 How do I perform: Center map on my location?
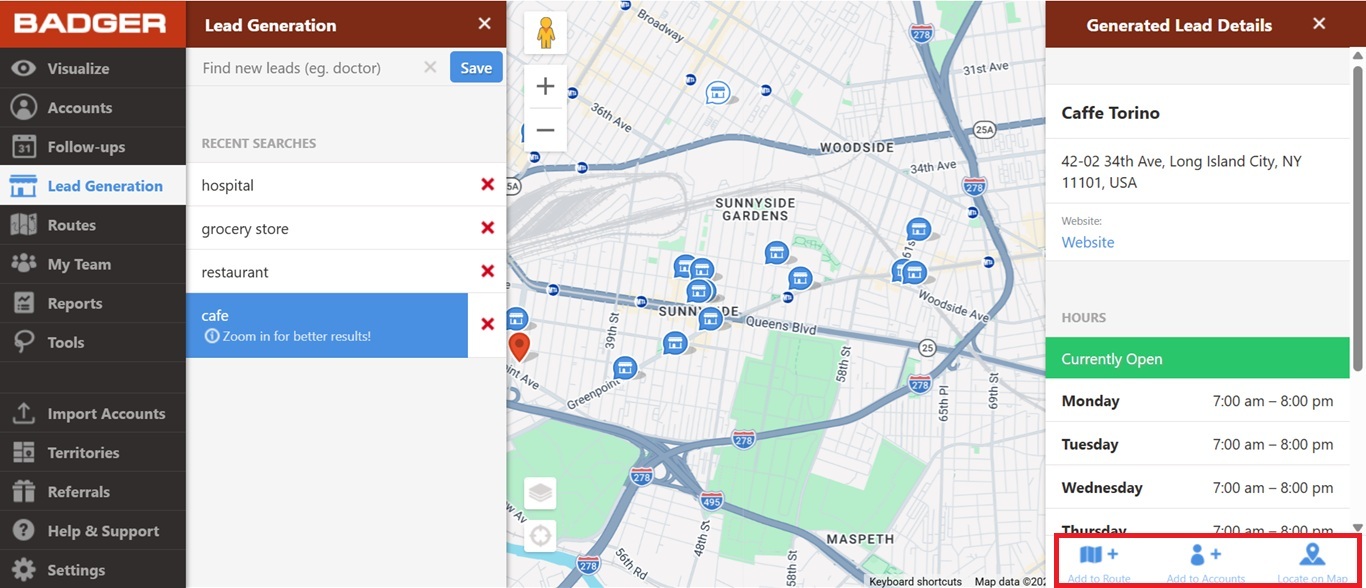pos(540,536)
